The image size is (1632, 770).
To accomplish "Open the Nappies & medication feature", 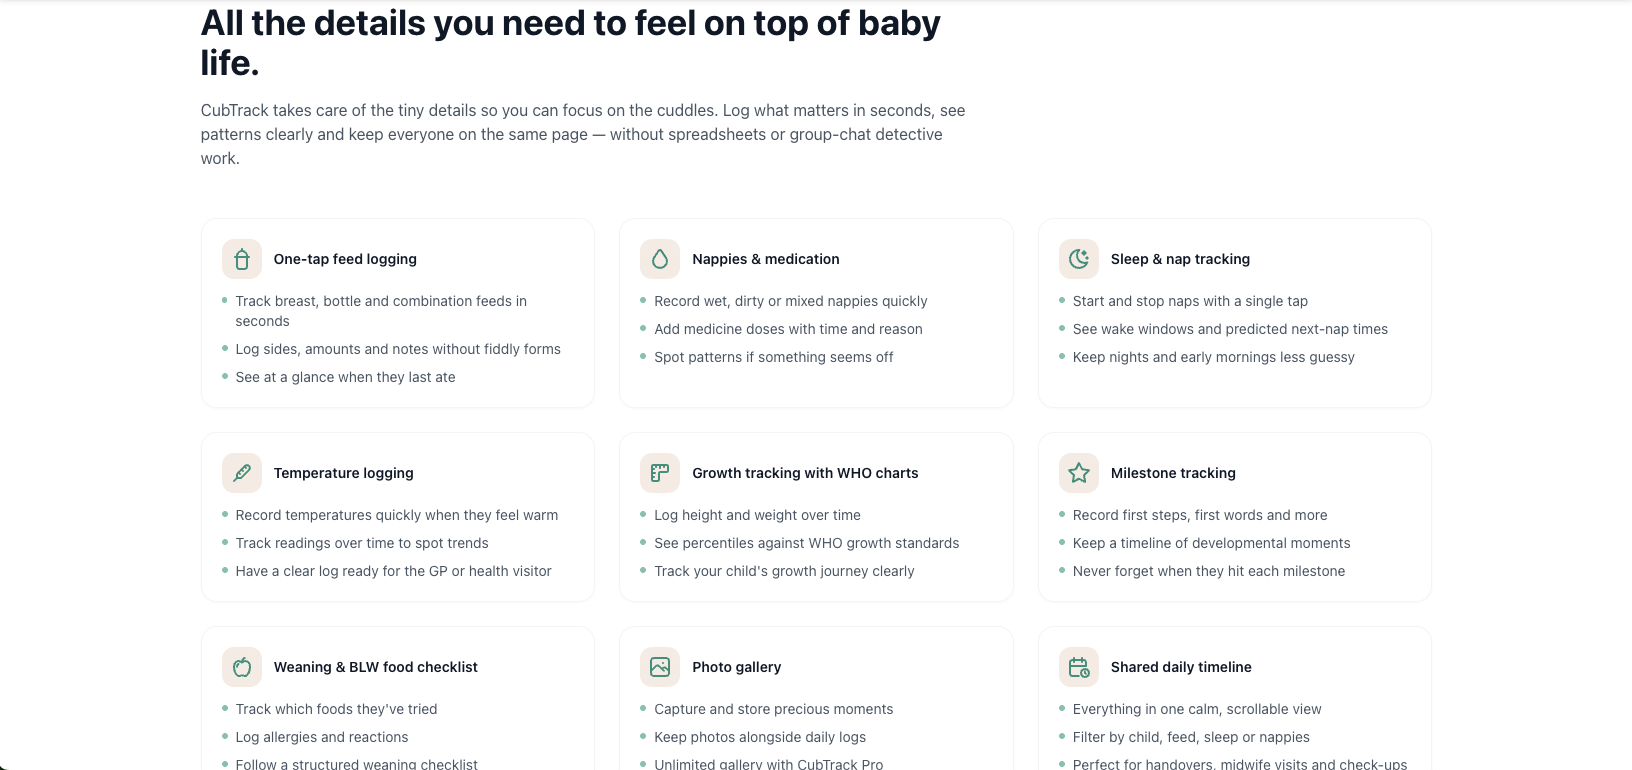I will pyautogui.click(x=766, y=258).
